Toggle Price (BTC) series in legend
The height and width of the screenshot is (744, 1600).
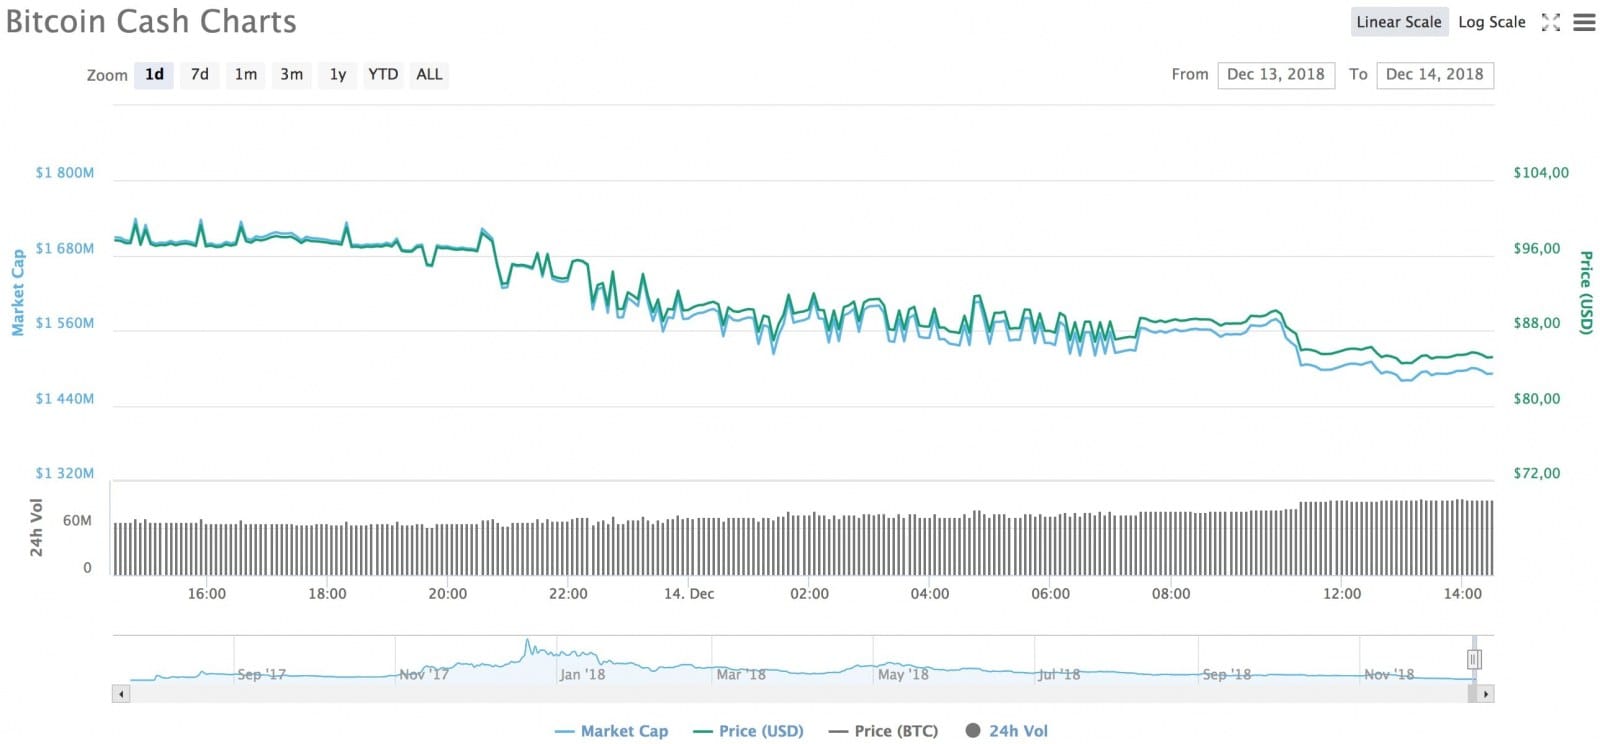click(x=884, y=731)
